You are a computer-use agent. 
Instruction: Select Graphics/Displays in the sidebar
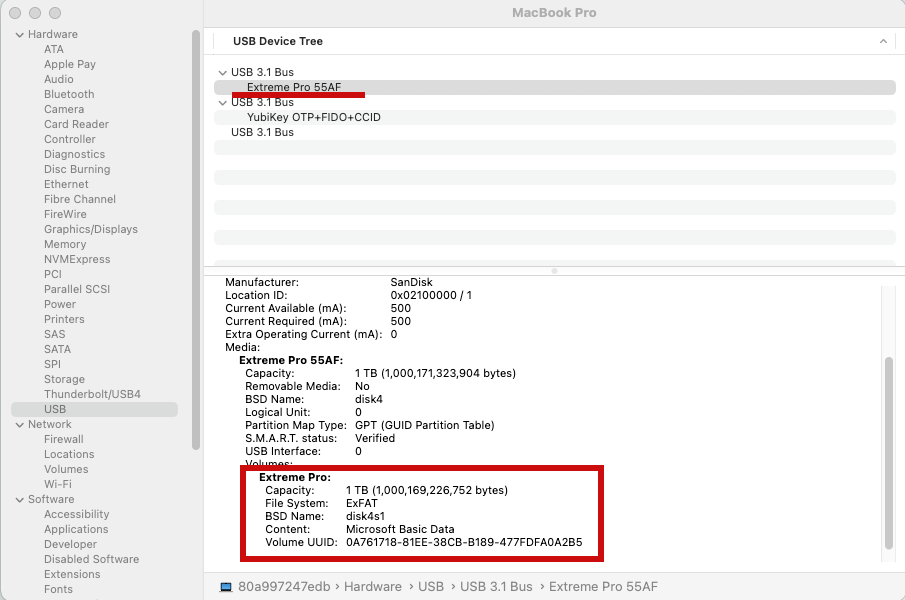(x=91, y=230)
